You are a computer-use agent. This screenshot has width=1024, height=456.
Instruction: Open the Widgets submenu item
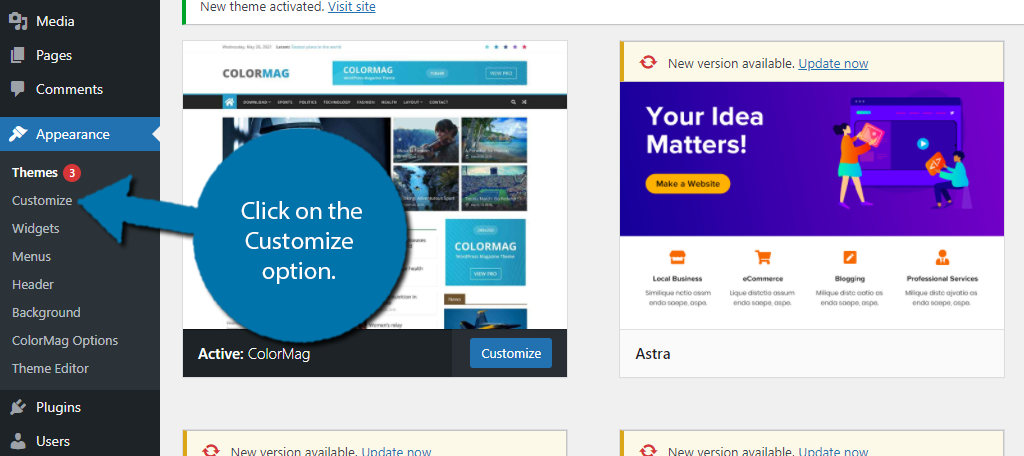point(35,229)
